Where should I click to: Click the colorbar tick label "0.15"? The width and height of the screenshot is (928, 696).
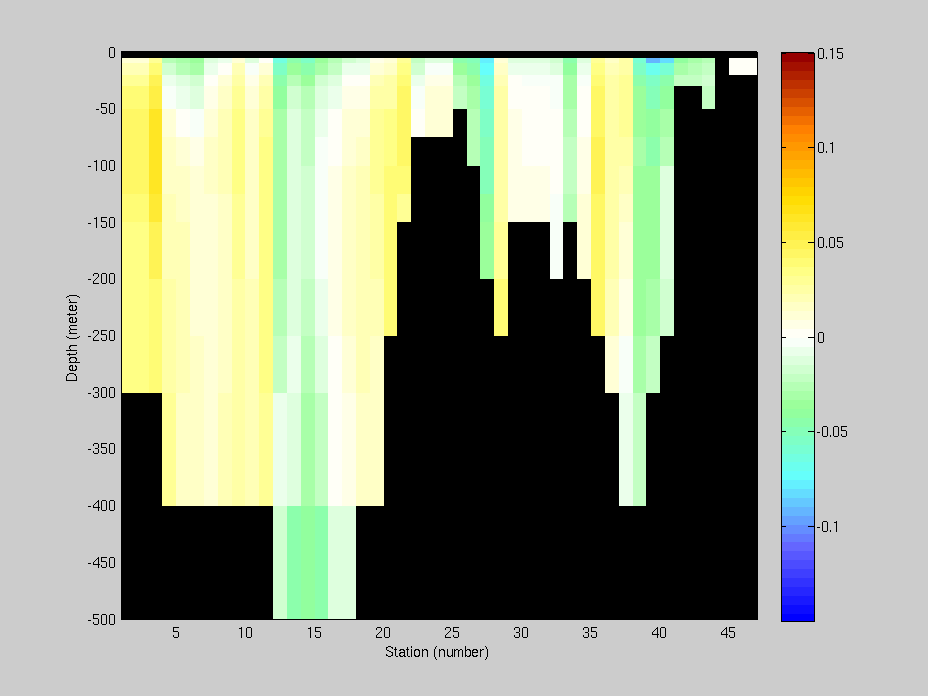[830, 54]
